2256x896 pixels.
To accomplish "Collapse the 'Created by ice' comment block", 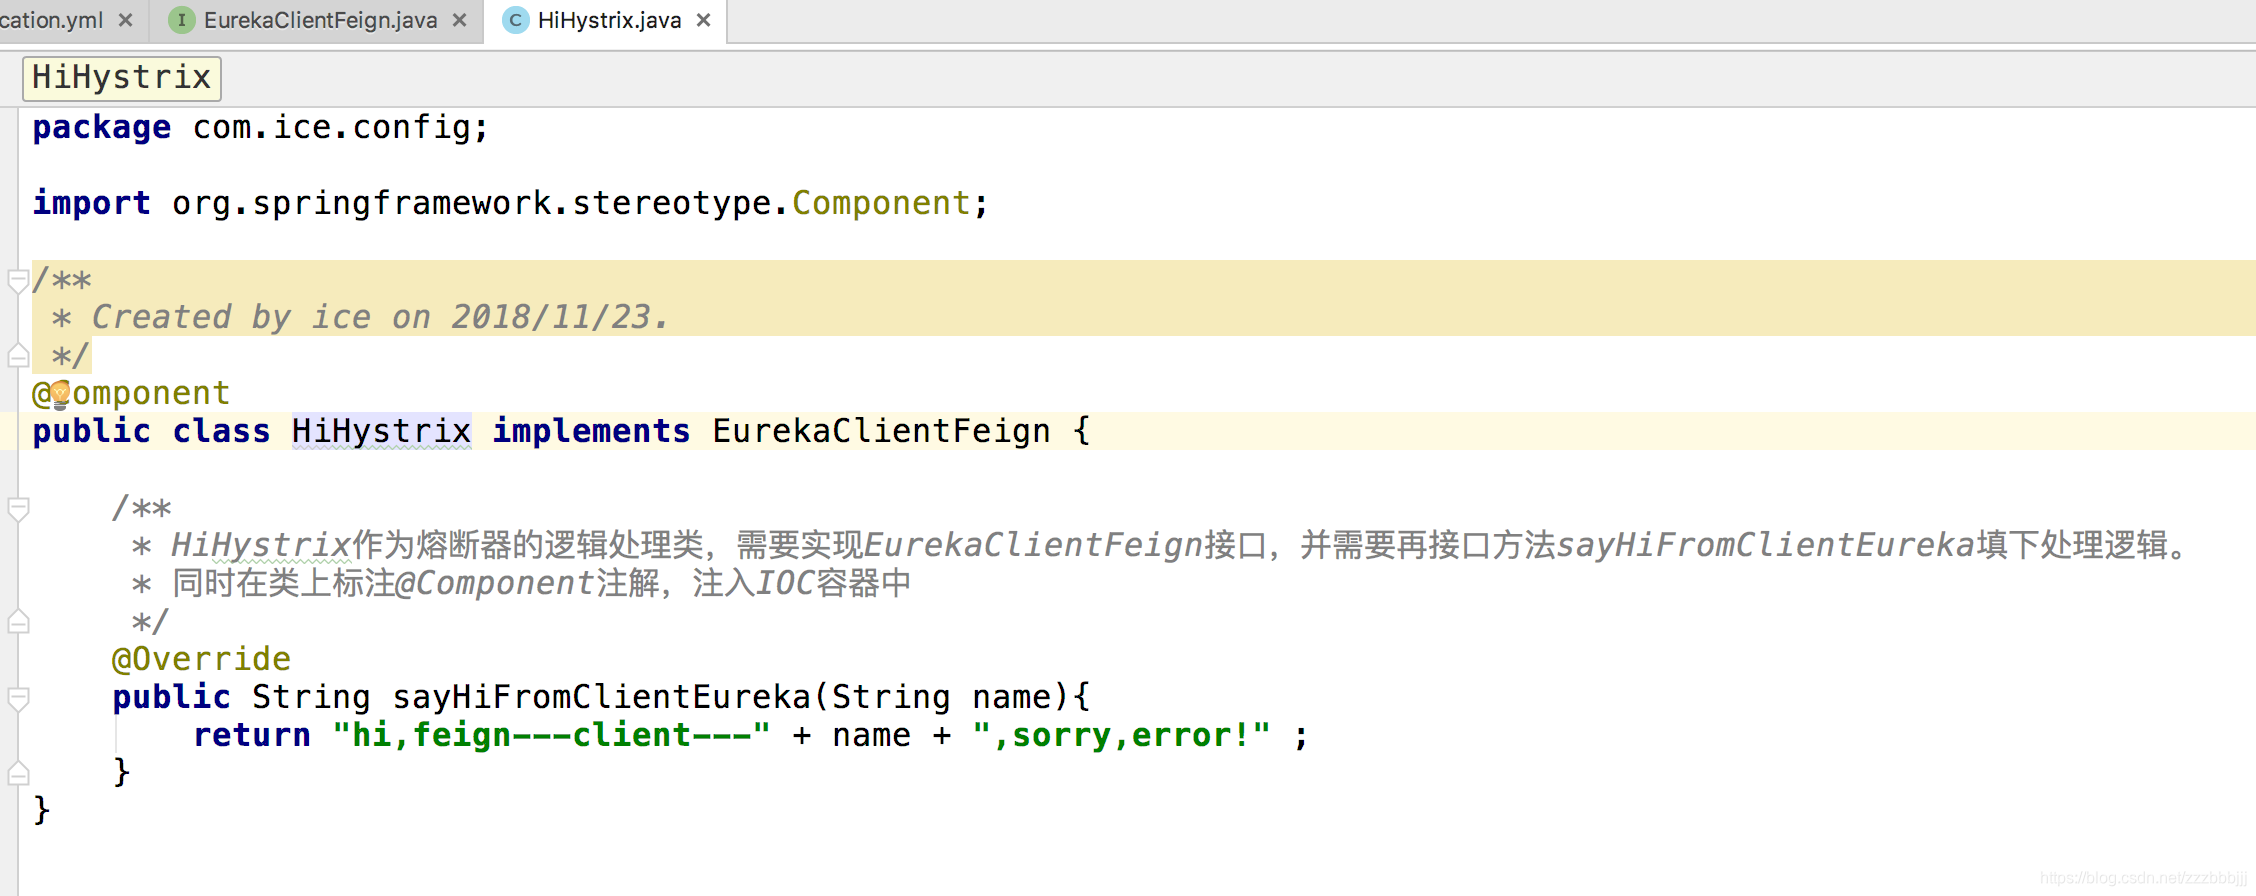I will pos(18,281).
